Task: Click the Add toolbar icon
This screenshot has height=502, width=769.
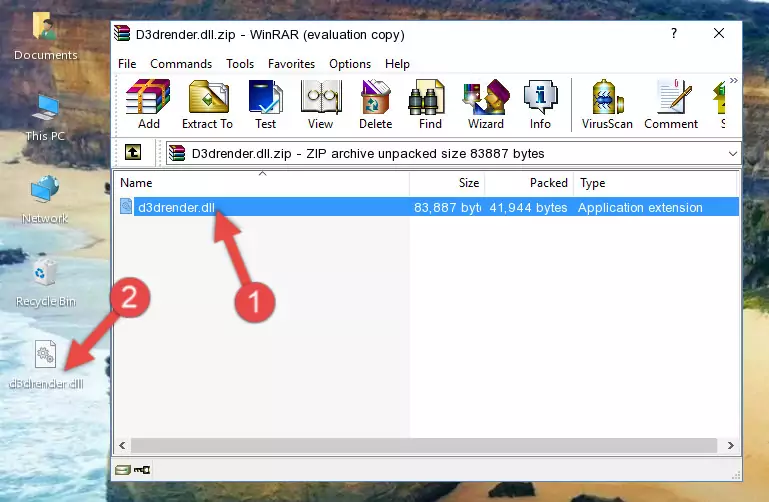Action: tap(148, 104)
